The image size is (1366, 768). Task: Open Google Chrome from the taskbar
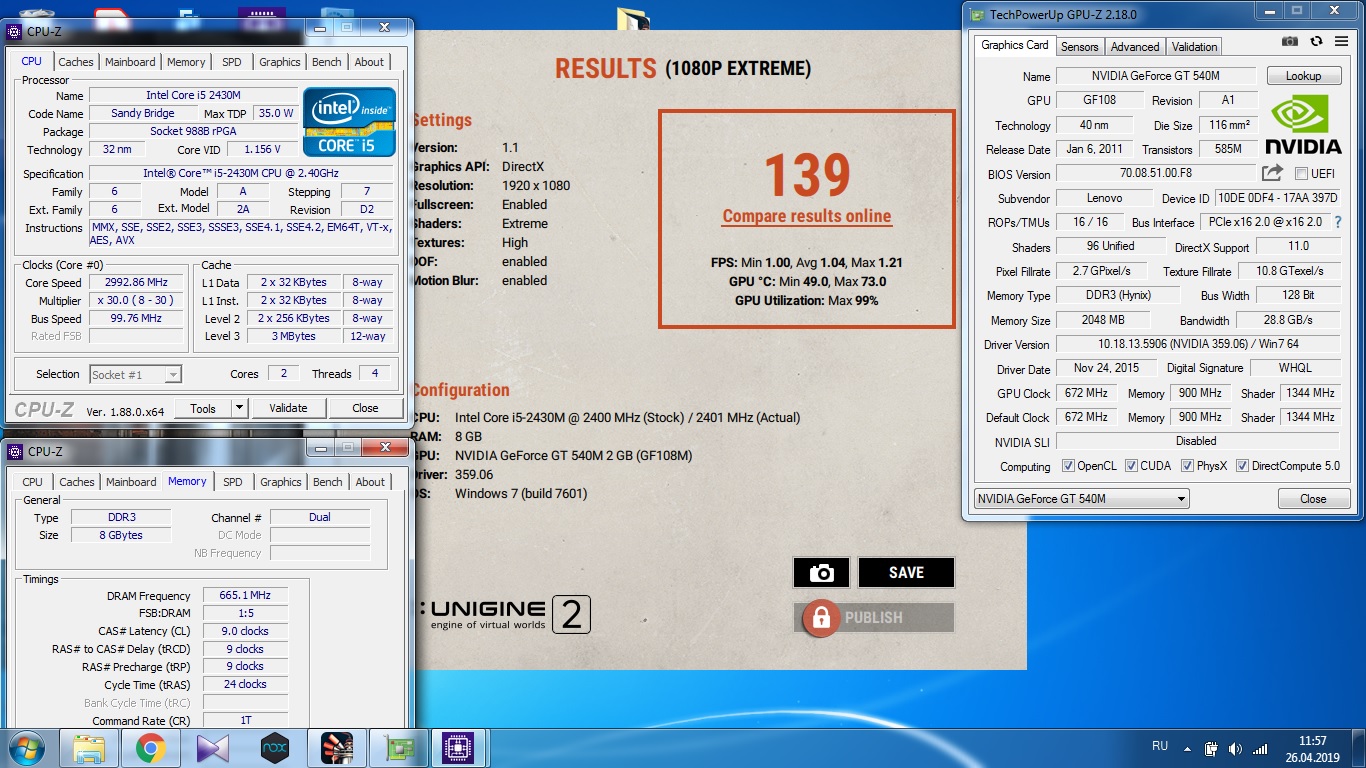coord(151,748)
